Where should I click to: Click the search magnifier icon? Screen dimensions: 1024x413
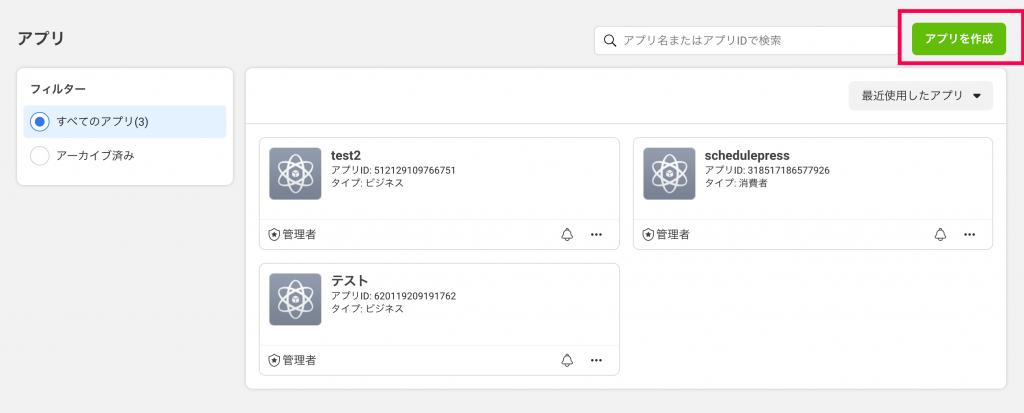pos(610,41)
